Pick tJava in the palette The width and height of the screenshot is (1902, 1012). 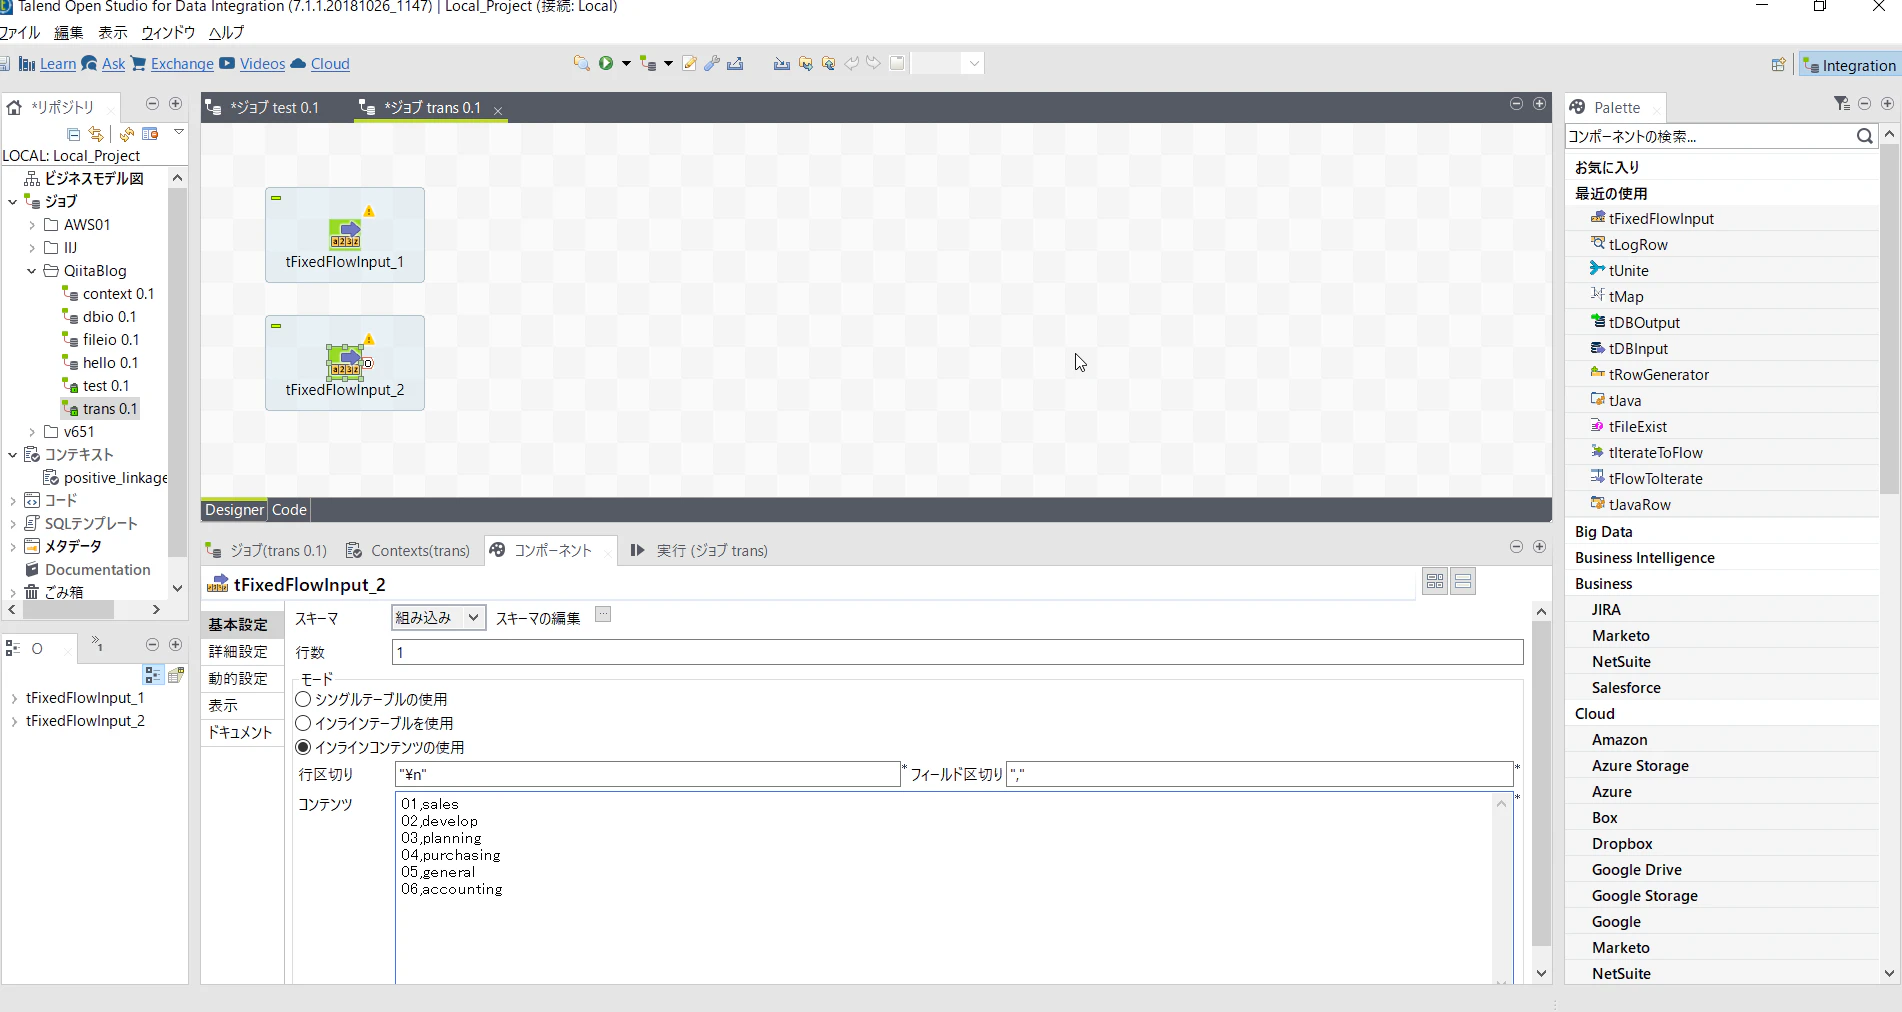pyautogui.click(x=1625, y=400)
